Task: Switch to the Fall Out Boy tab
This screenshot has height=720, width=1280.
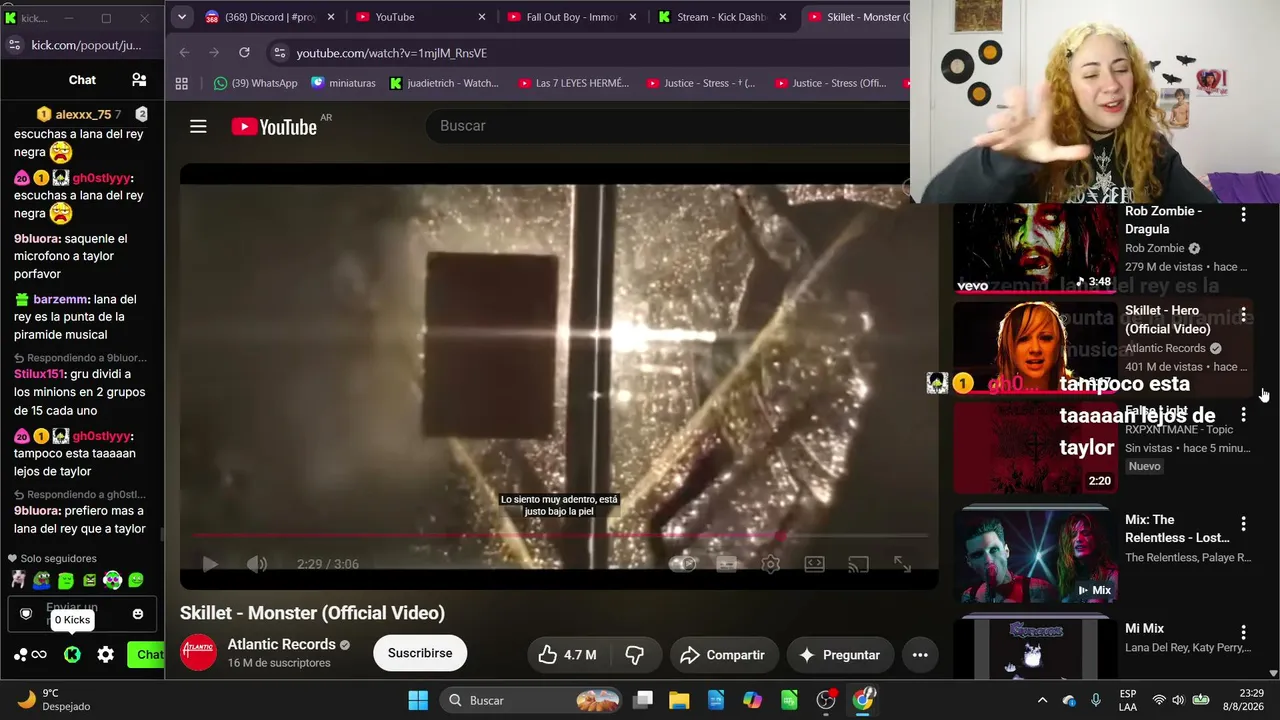Action: (x=572, y=17)
